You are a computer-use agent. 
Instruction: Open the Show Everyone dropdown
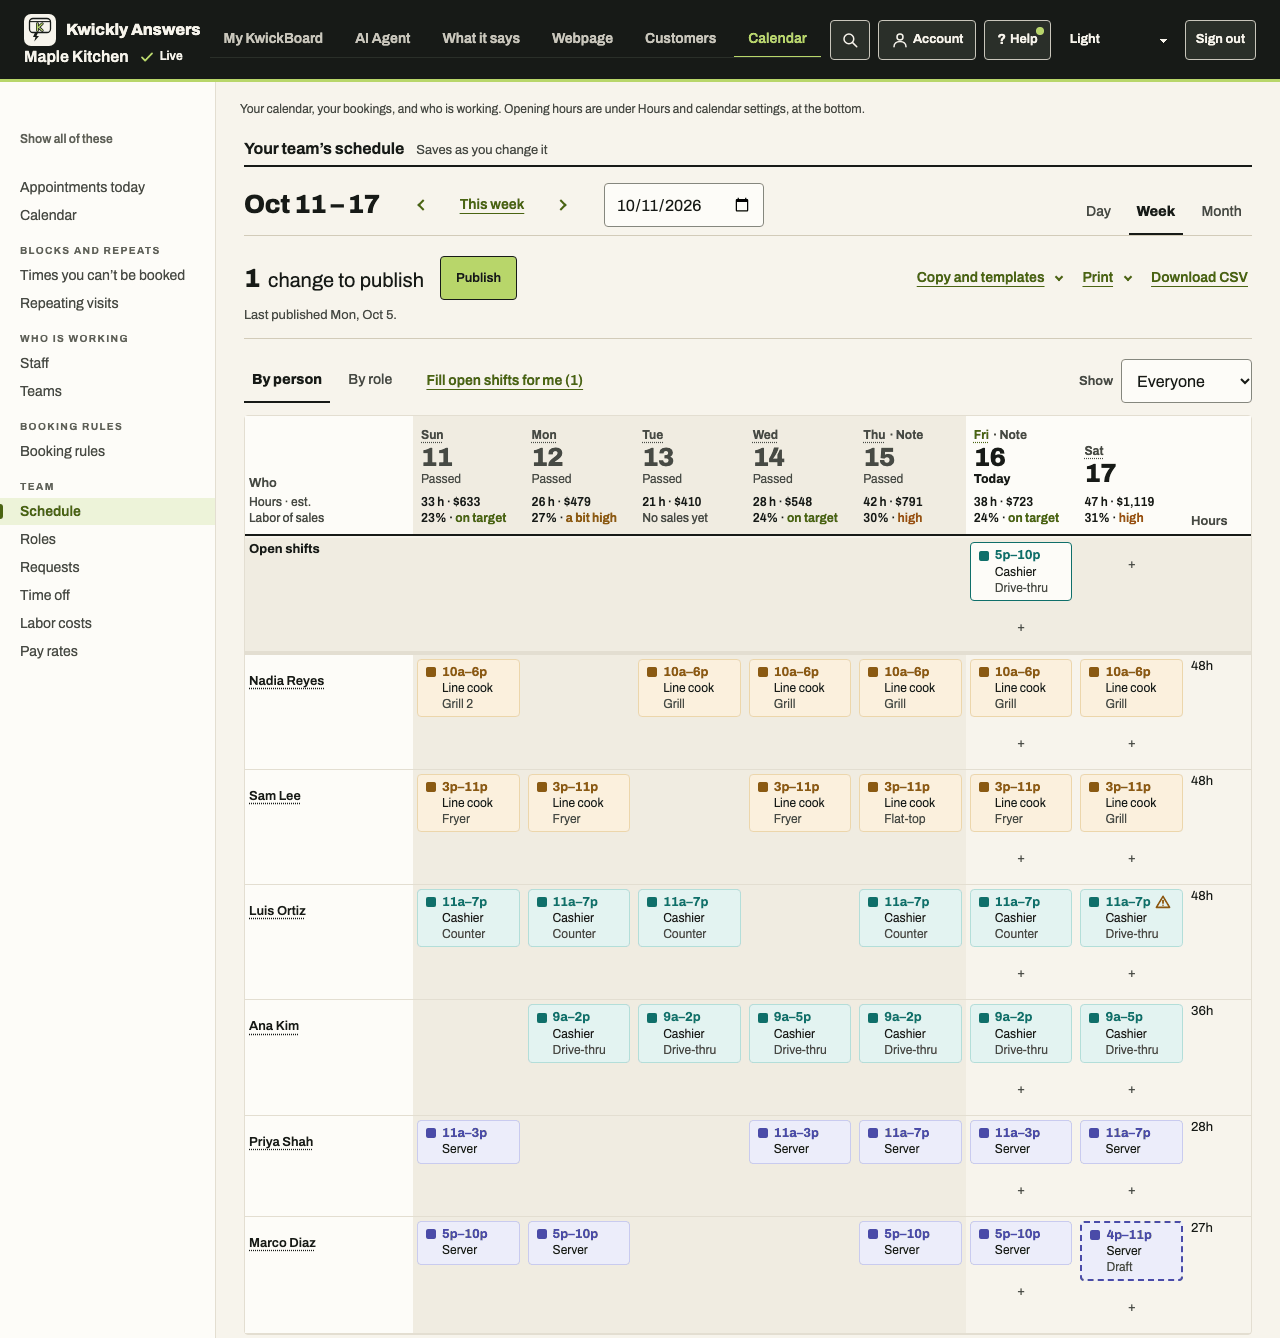[1186, 381]
